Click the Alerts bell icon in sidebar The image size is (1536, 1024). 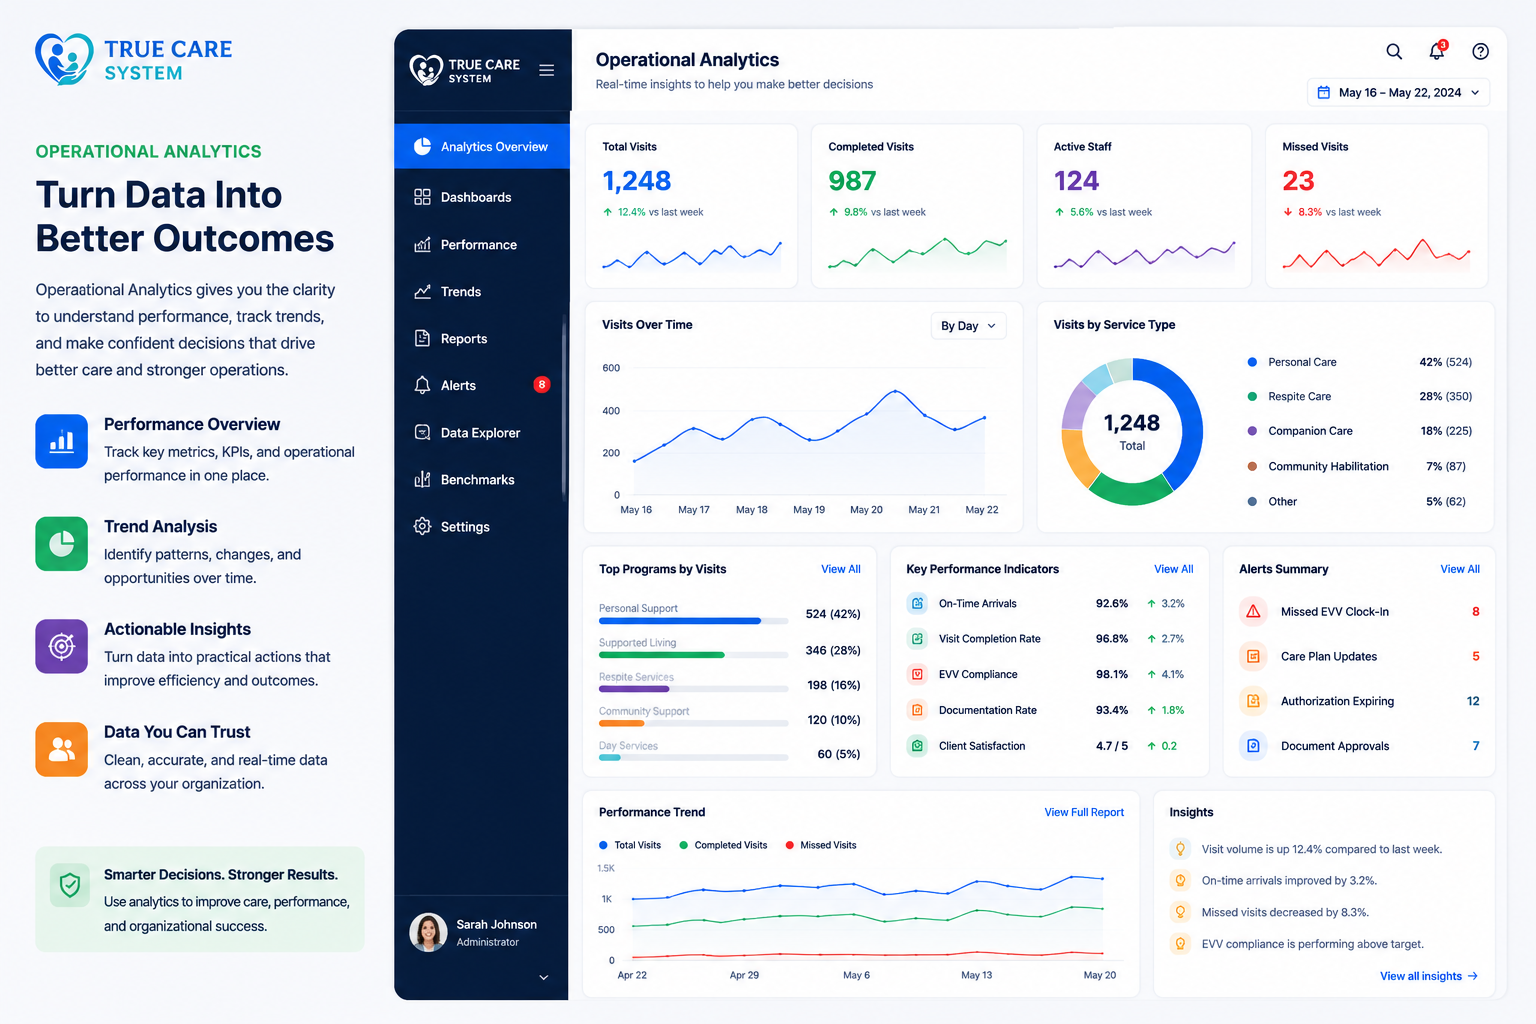[x=422, y=385]
